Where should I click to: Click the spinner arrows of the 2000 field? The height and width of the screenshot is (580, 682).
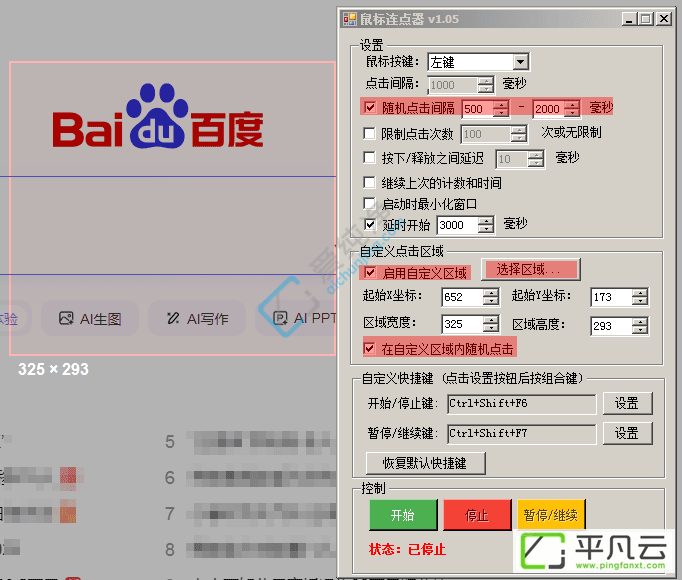(572, 109)
